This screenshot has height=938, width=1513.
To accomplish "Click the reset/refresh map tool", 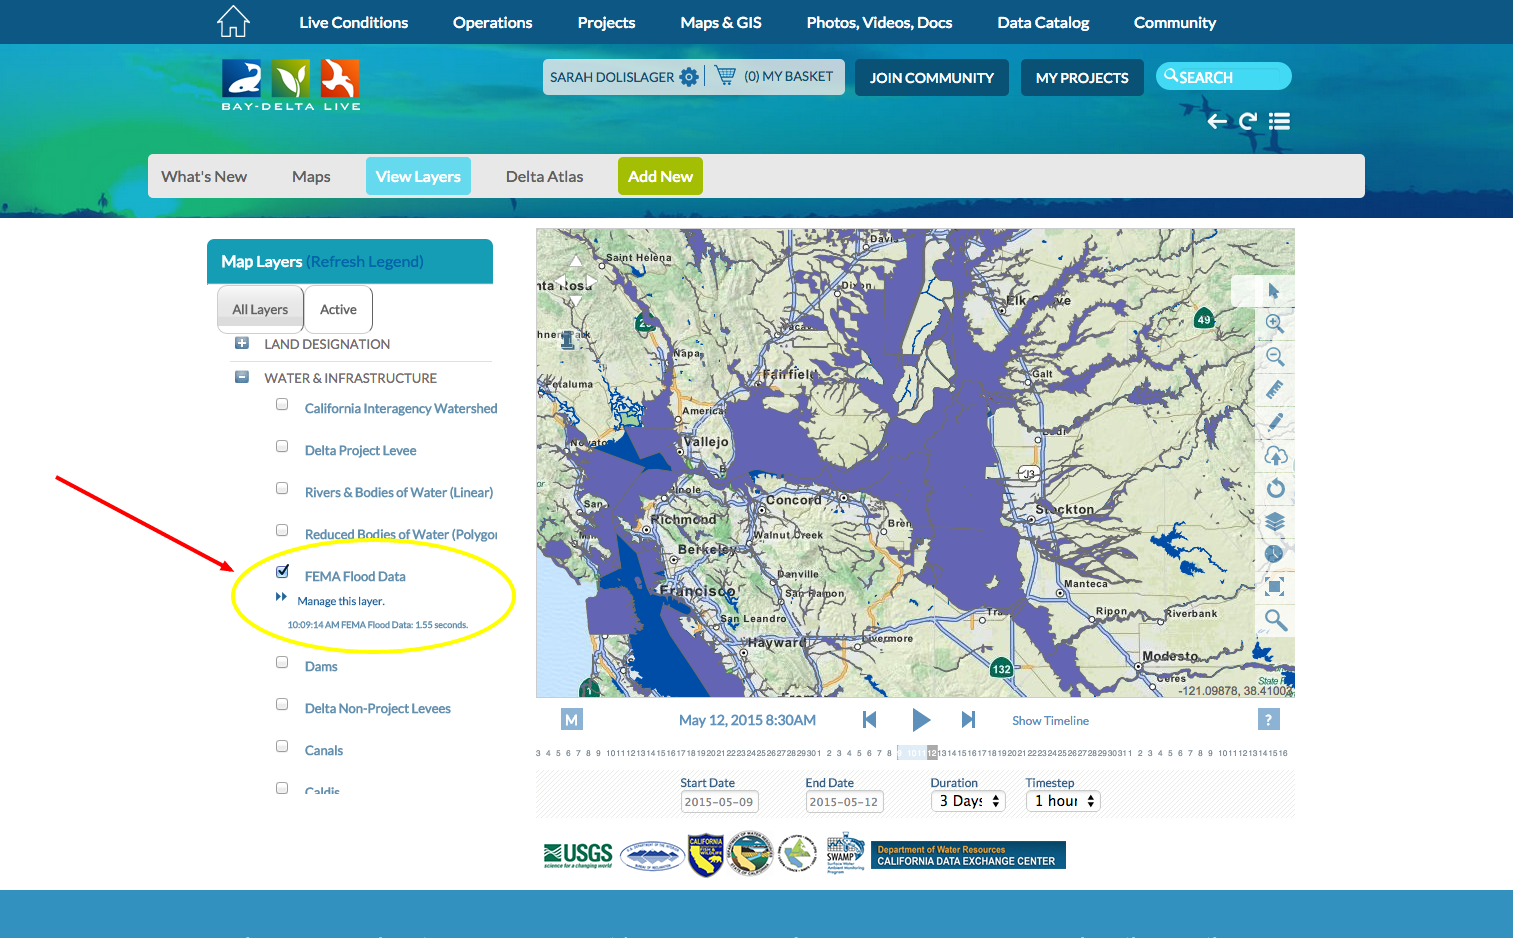I will point(1275,488).
